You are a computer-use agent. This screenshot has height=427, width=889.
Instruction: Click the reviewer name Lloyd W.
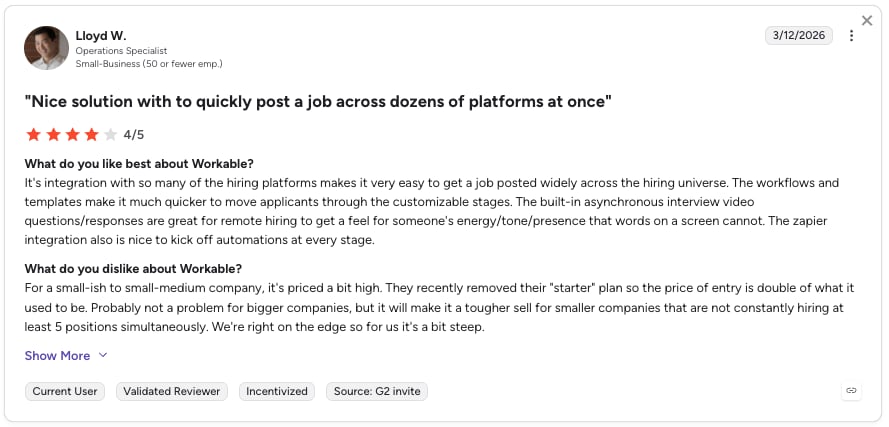pyautogui.click(x=101, y=36)
